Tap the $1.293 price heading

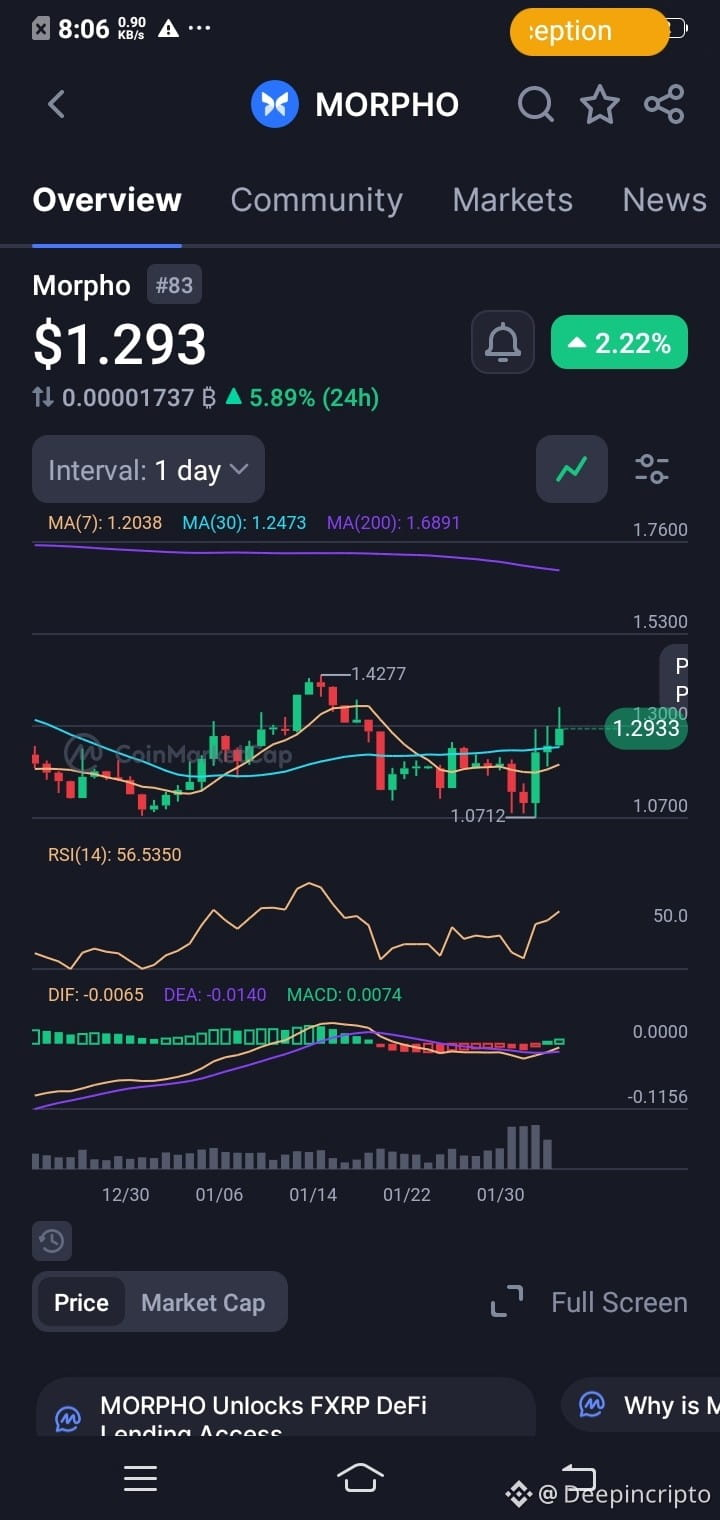(120, 344)
